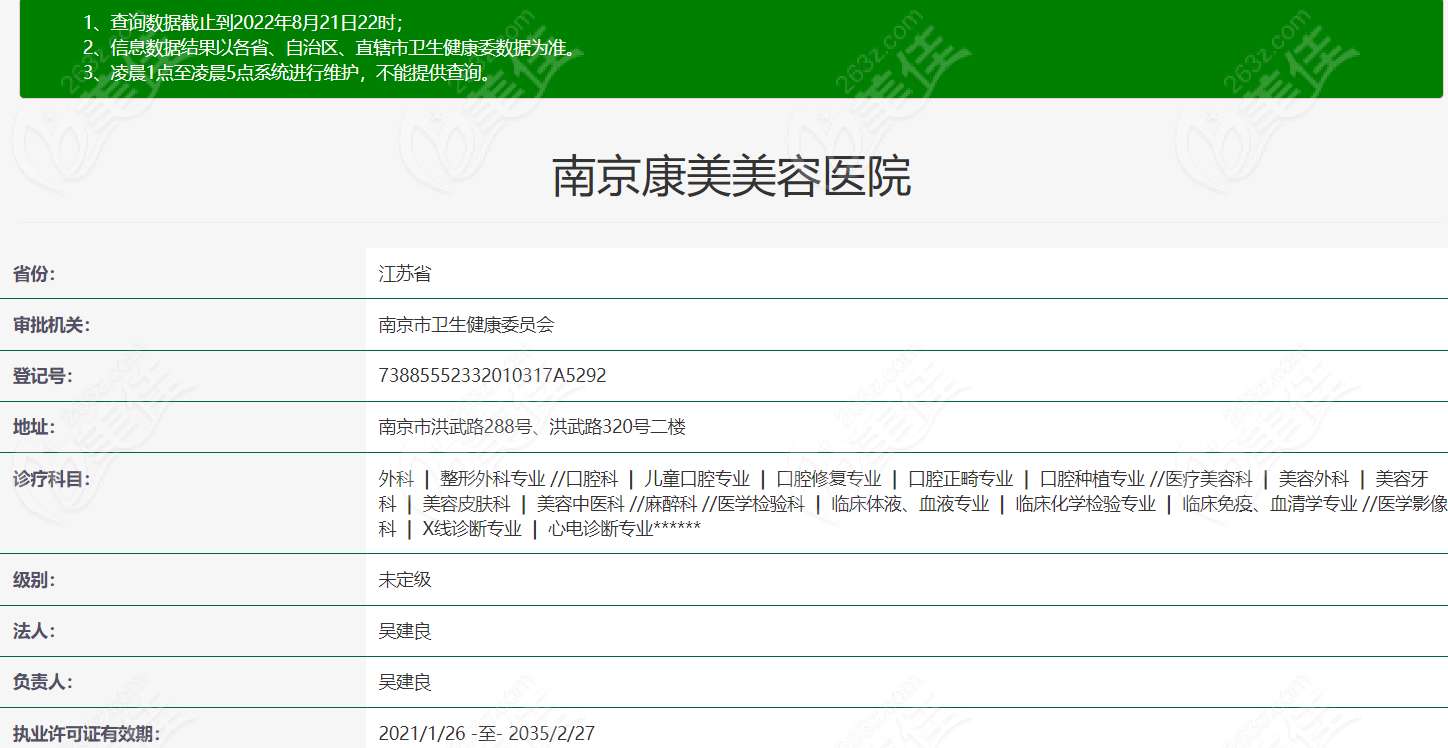Click registration number 73885552332010317A5292

(x=492, y=376)
